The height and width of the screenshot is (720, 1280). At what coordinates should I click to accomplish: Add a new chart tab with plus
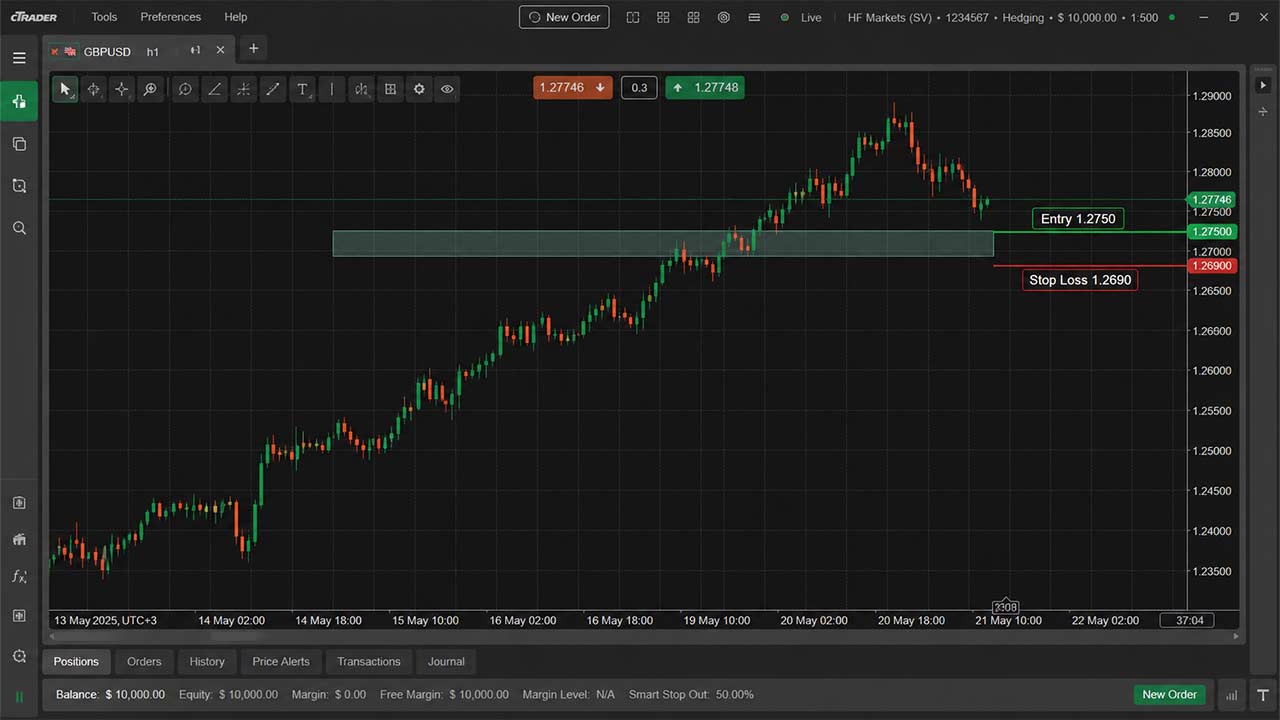pyautogui.click(x=253, y=48)
